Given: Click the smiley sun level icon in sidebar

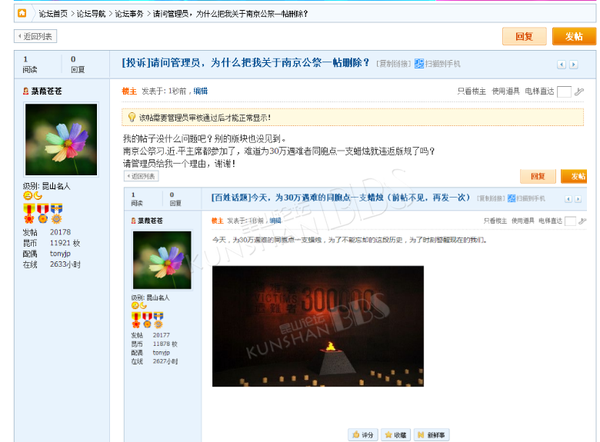Looking at the screenshot, I should coord(28,196).
